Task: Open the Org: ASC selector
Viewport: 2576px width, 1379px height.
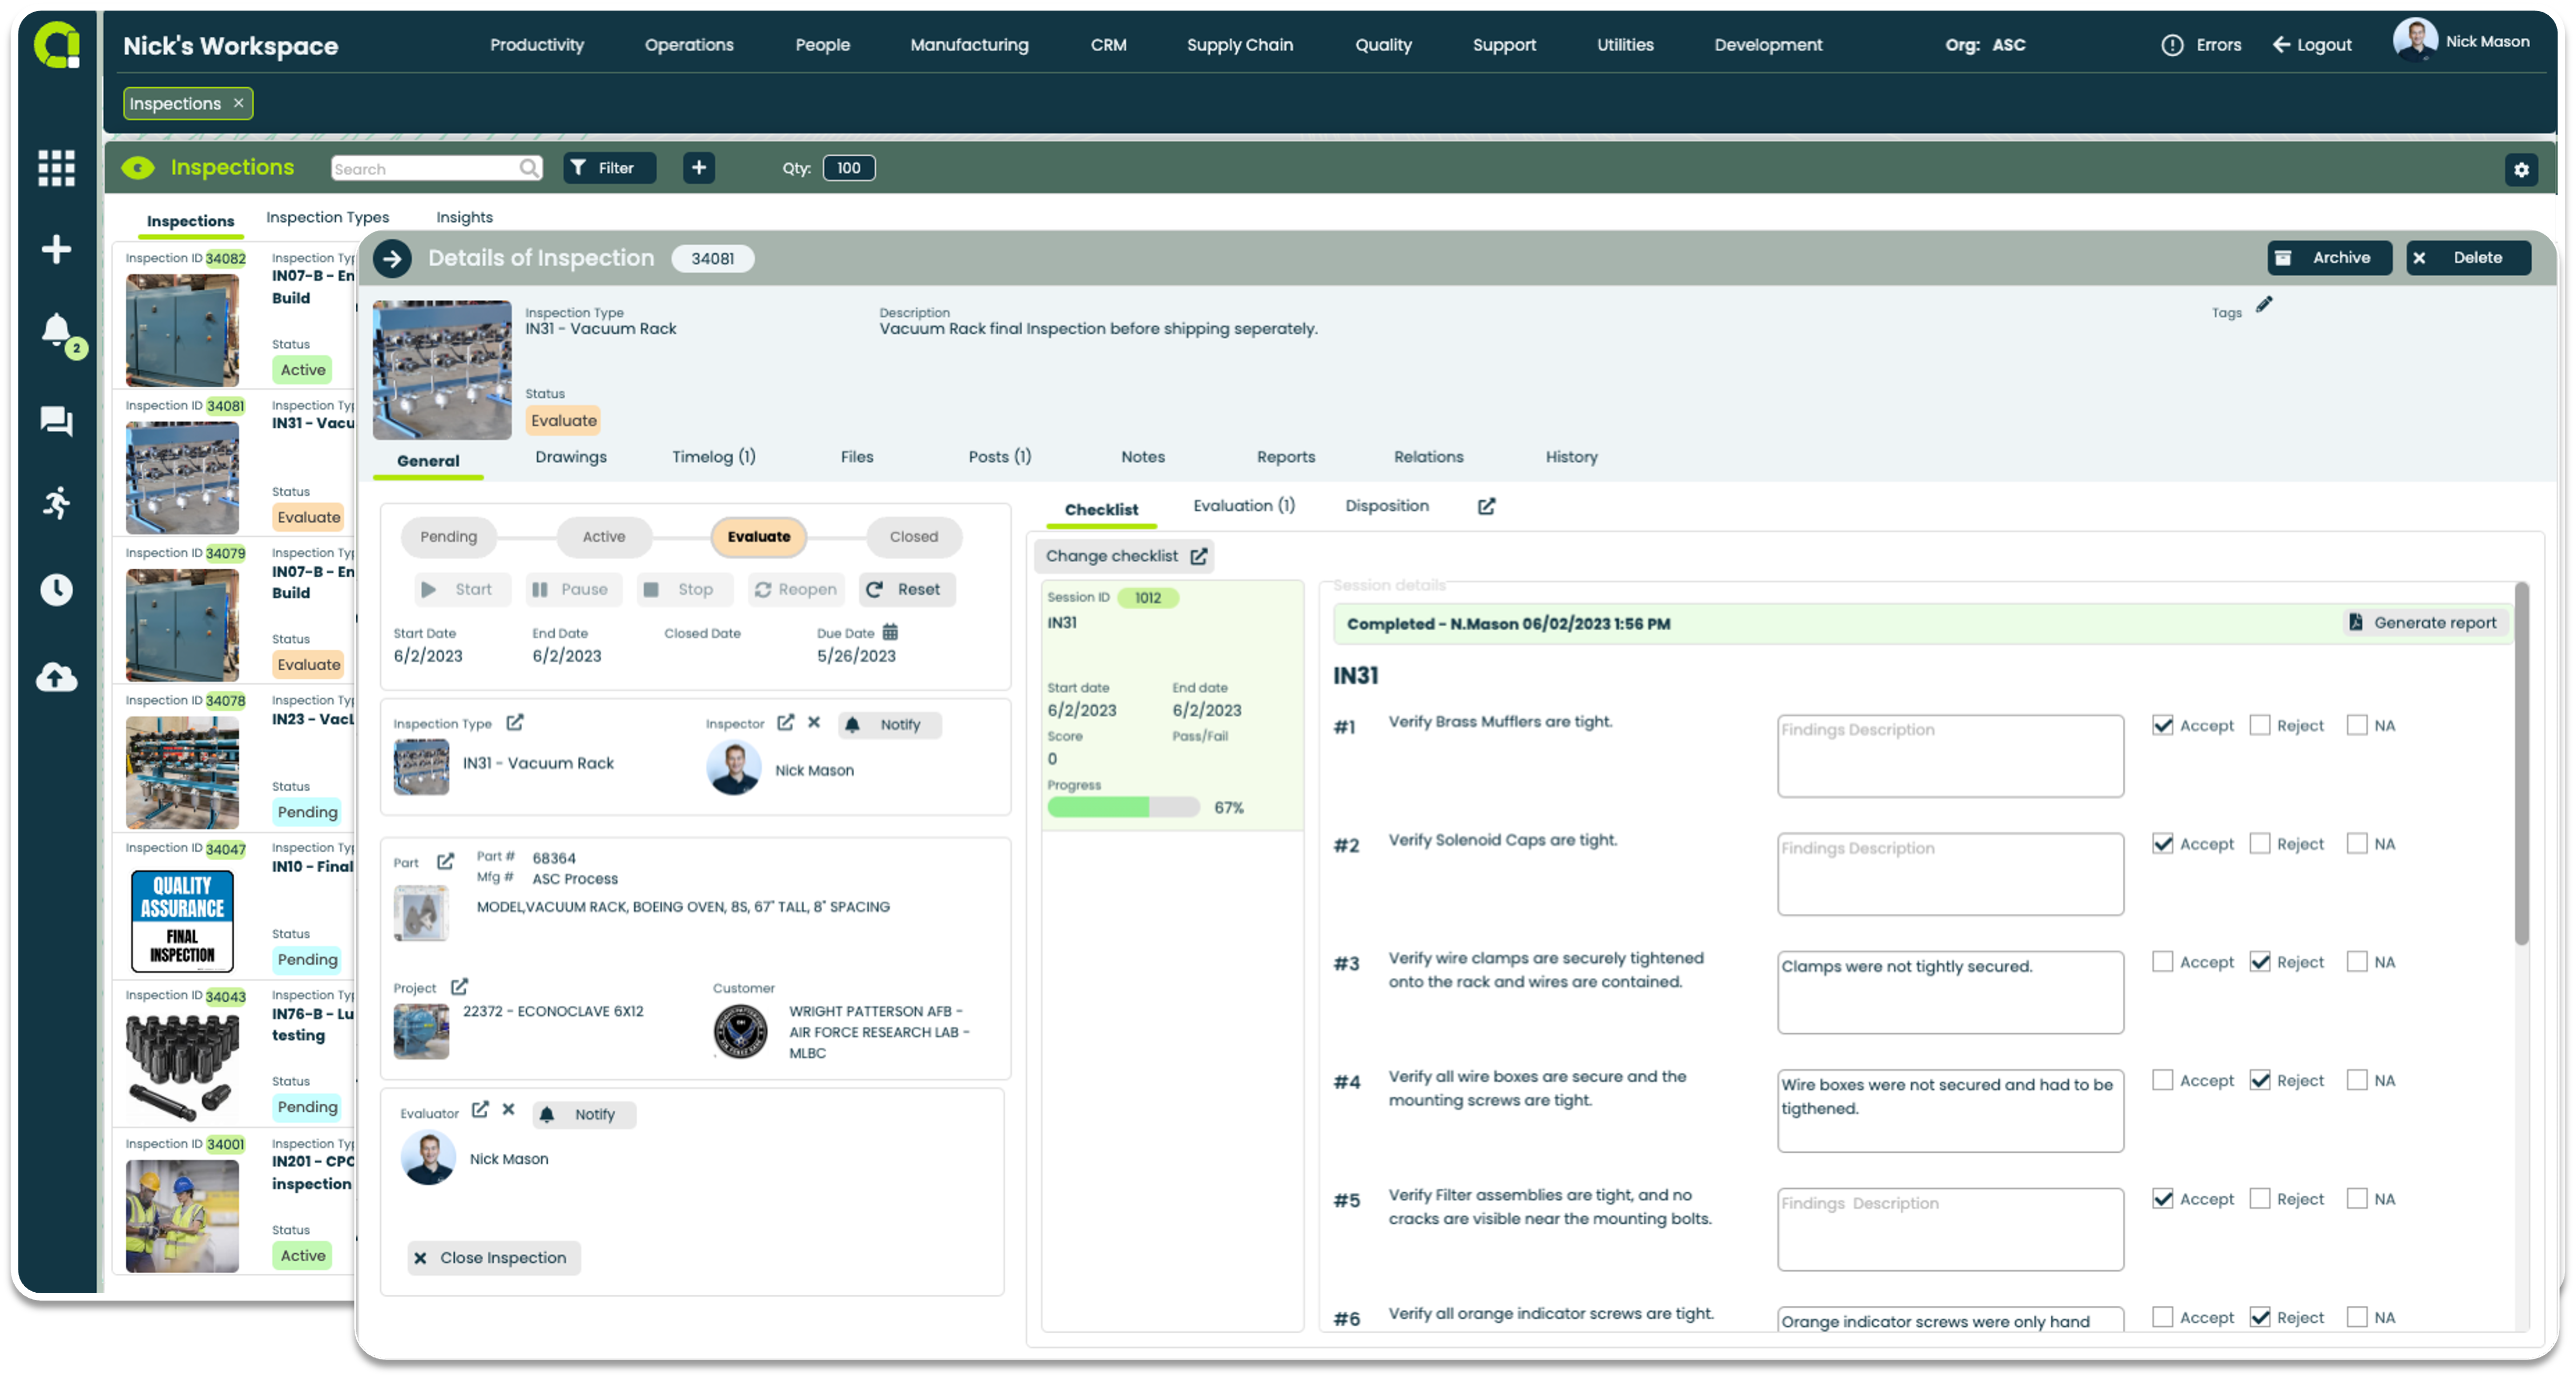Action: click(1985, 45)
